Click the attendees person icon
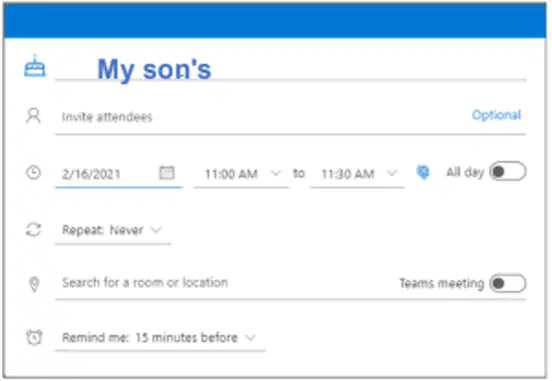 click(x=33, y=116)
